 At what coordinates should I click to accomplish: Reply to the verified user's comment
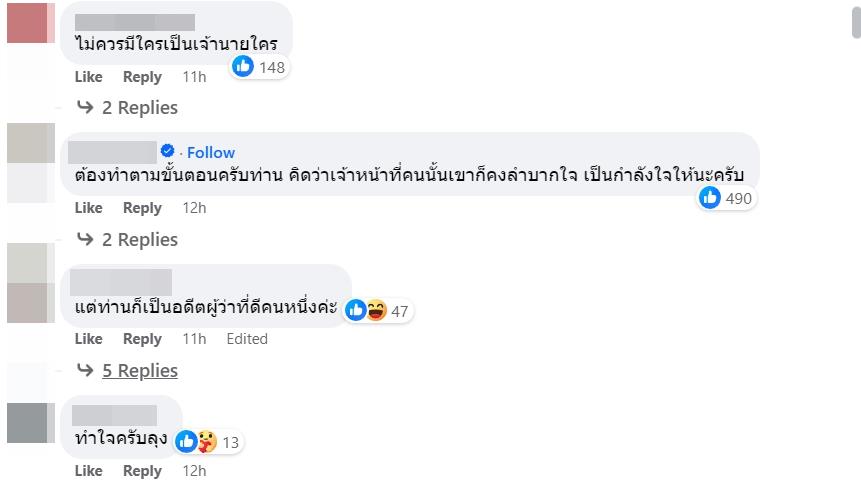tap(142, 208)
